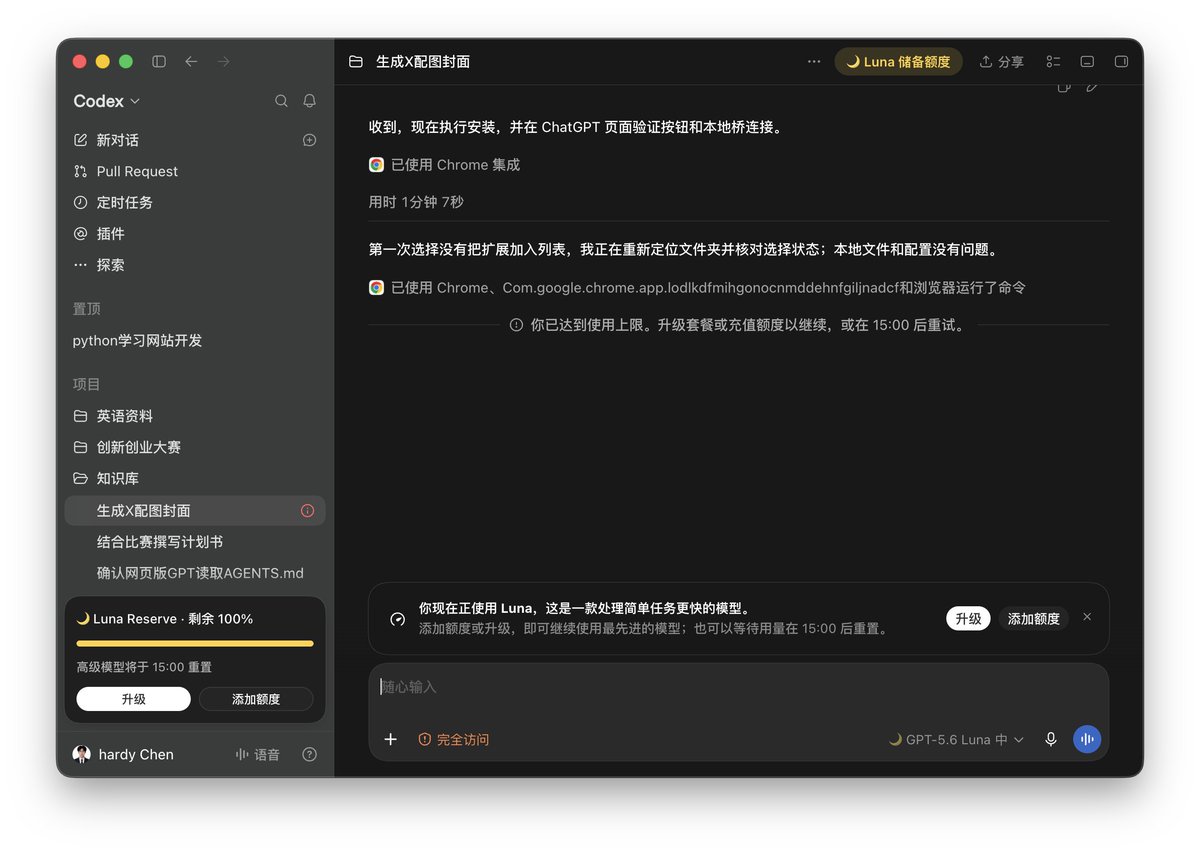Viewport: 1200px width, 852px height.
Task: Click the Luna 储备额度 pill in header
Action: tap(898, 62)
